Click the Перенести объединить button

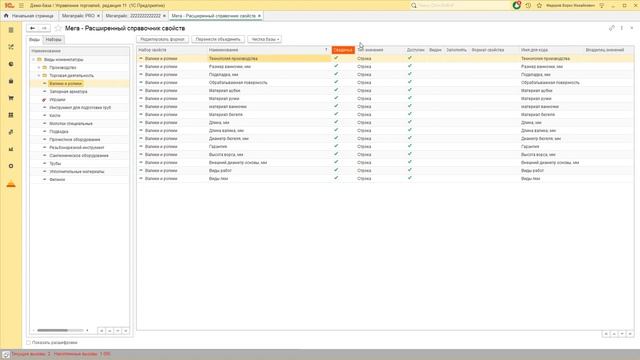(x=218, y=39)
